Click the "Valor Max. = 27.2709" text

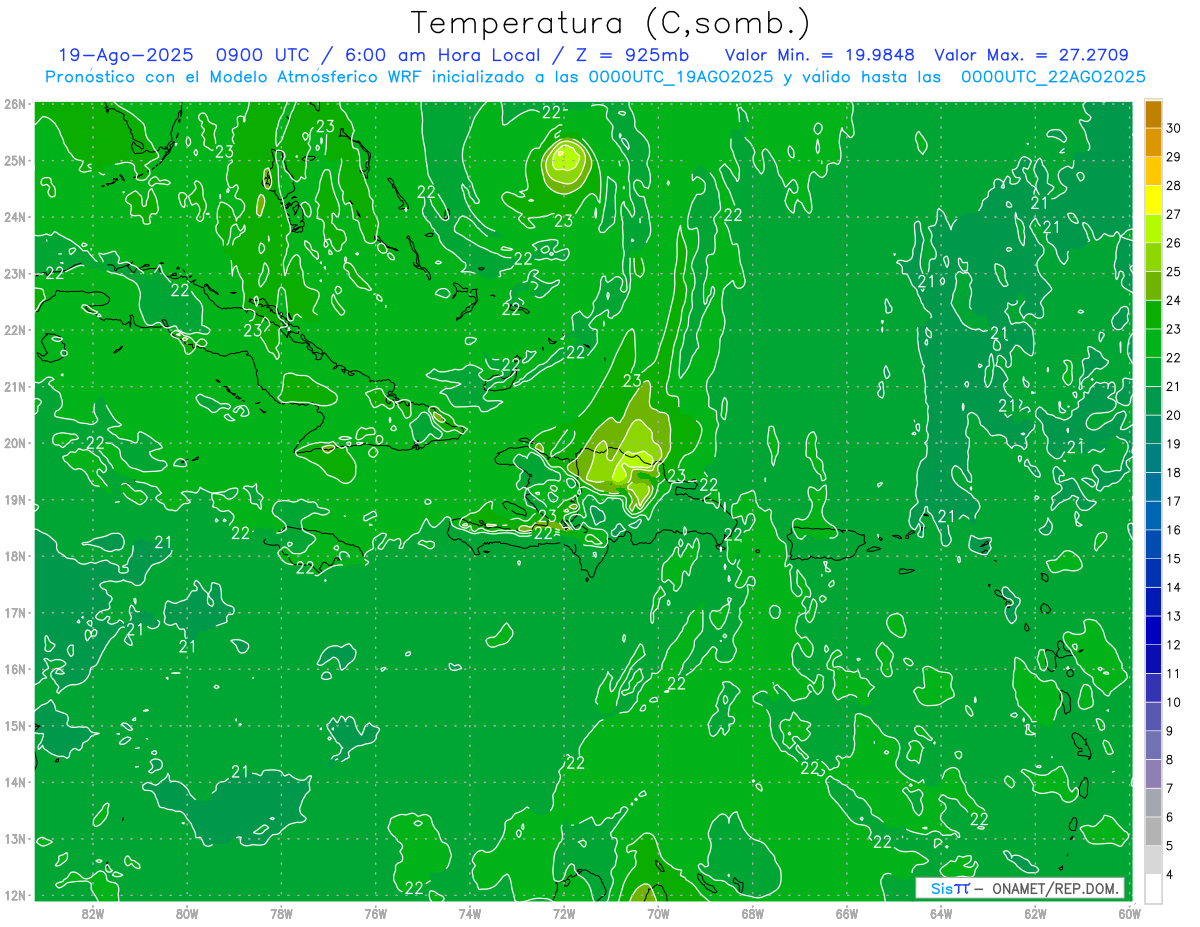(1032, 56)
